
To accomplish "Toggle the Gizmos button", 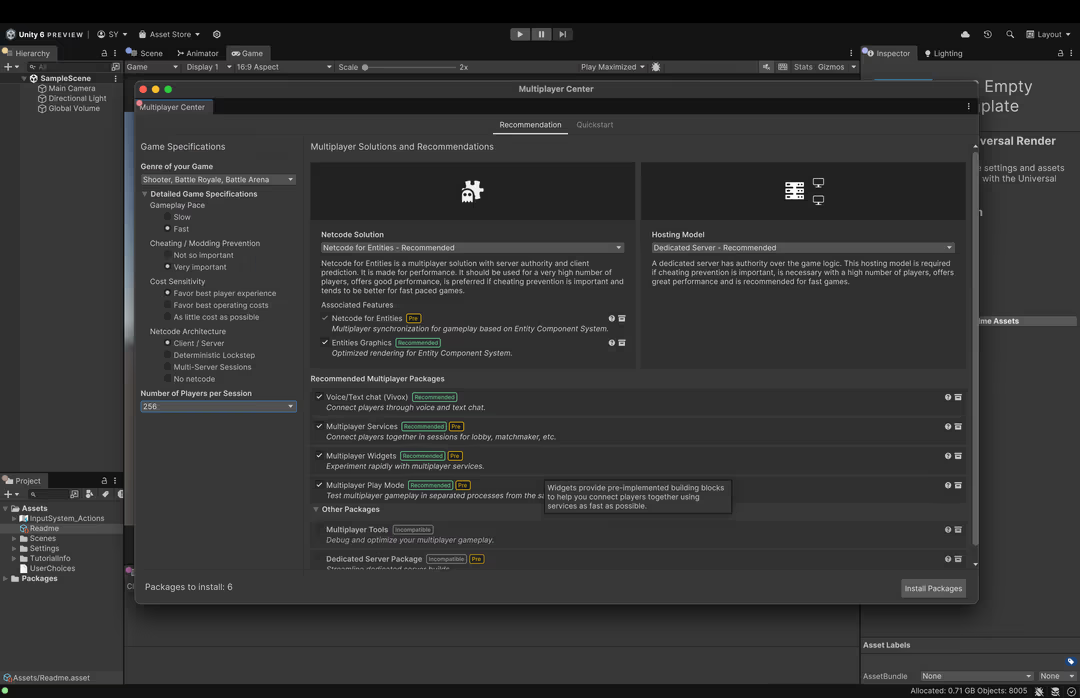I will 831,67.
